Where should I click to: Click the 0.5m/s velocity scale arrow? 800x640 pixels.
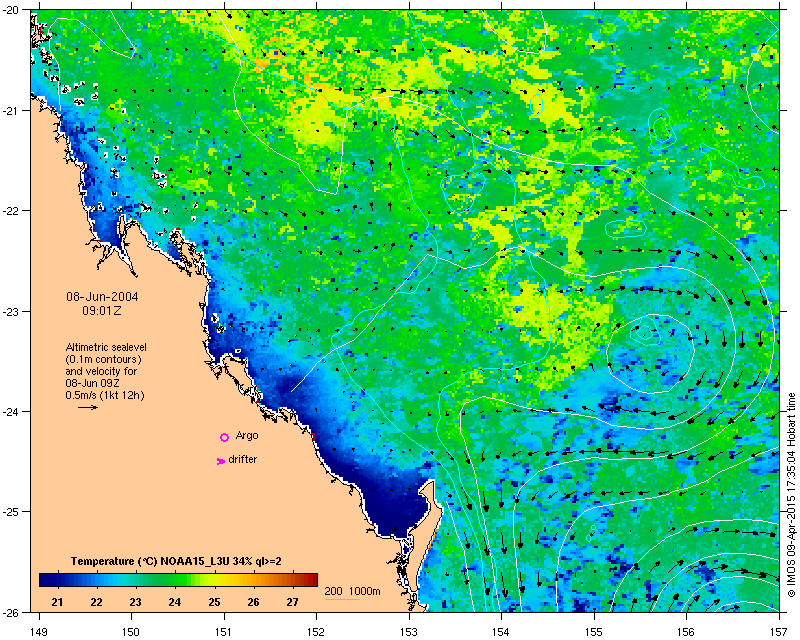(x=88, y=407)
